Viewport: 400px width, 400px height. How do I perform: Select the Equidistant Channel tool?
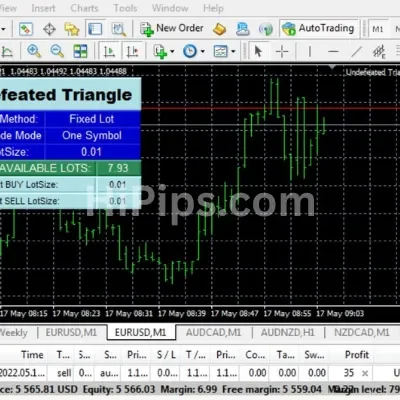pos(379,52)
